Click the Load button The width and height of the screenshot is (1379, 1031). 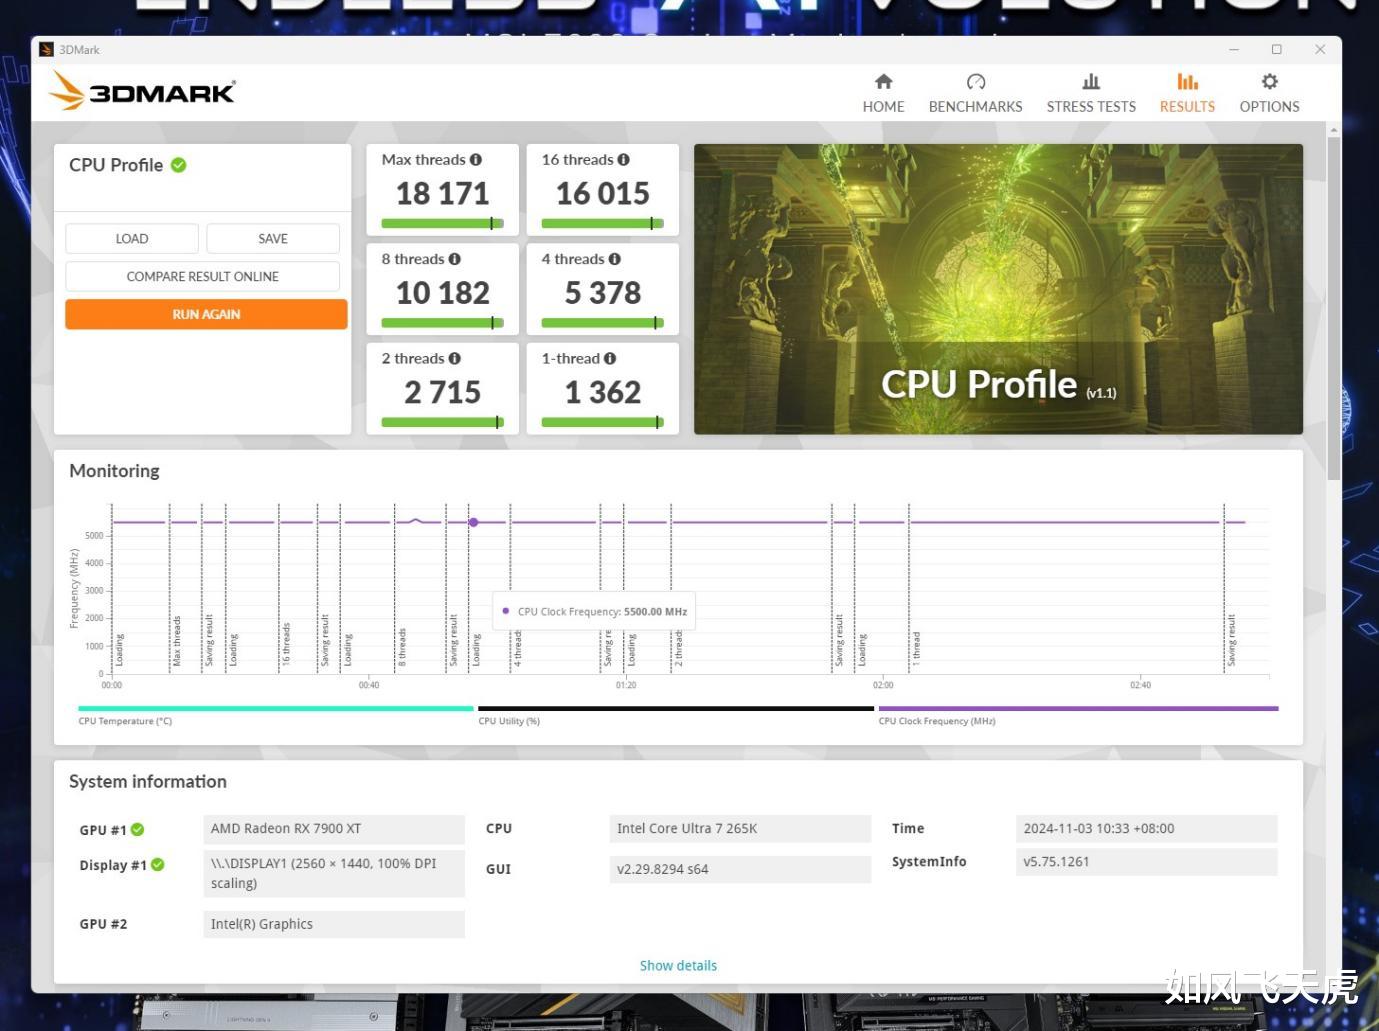(x=132, y=239)
